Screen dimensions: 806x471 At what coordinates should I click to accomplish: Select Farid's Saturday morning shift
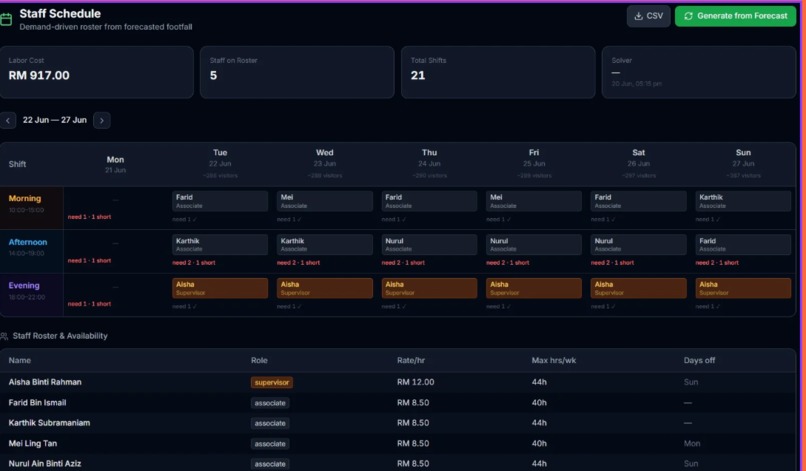tap(638, 201)
